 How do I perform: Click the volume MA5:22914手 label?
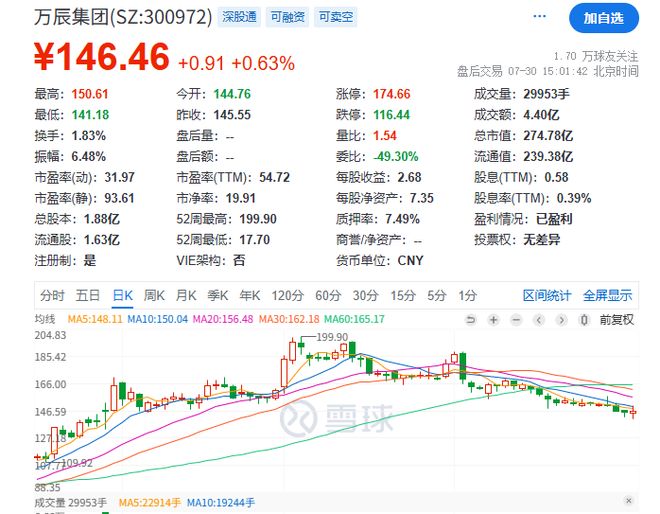[x=150, y=503]
